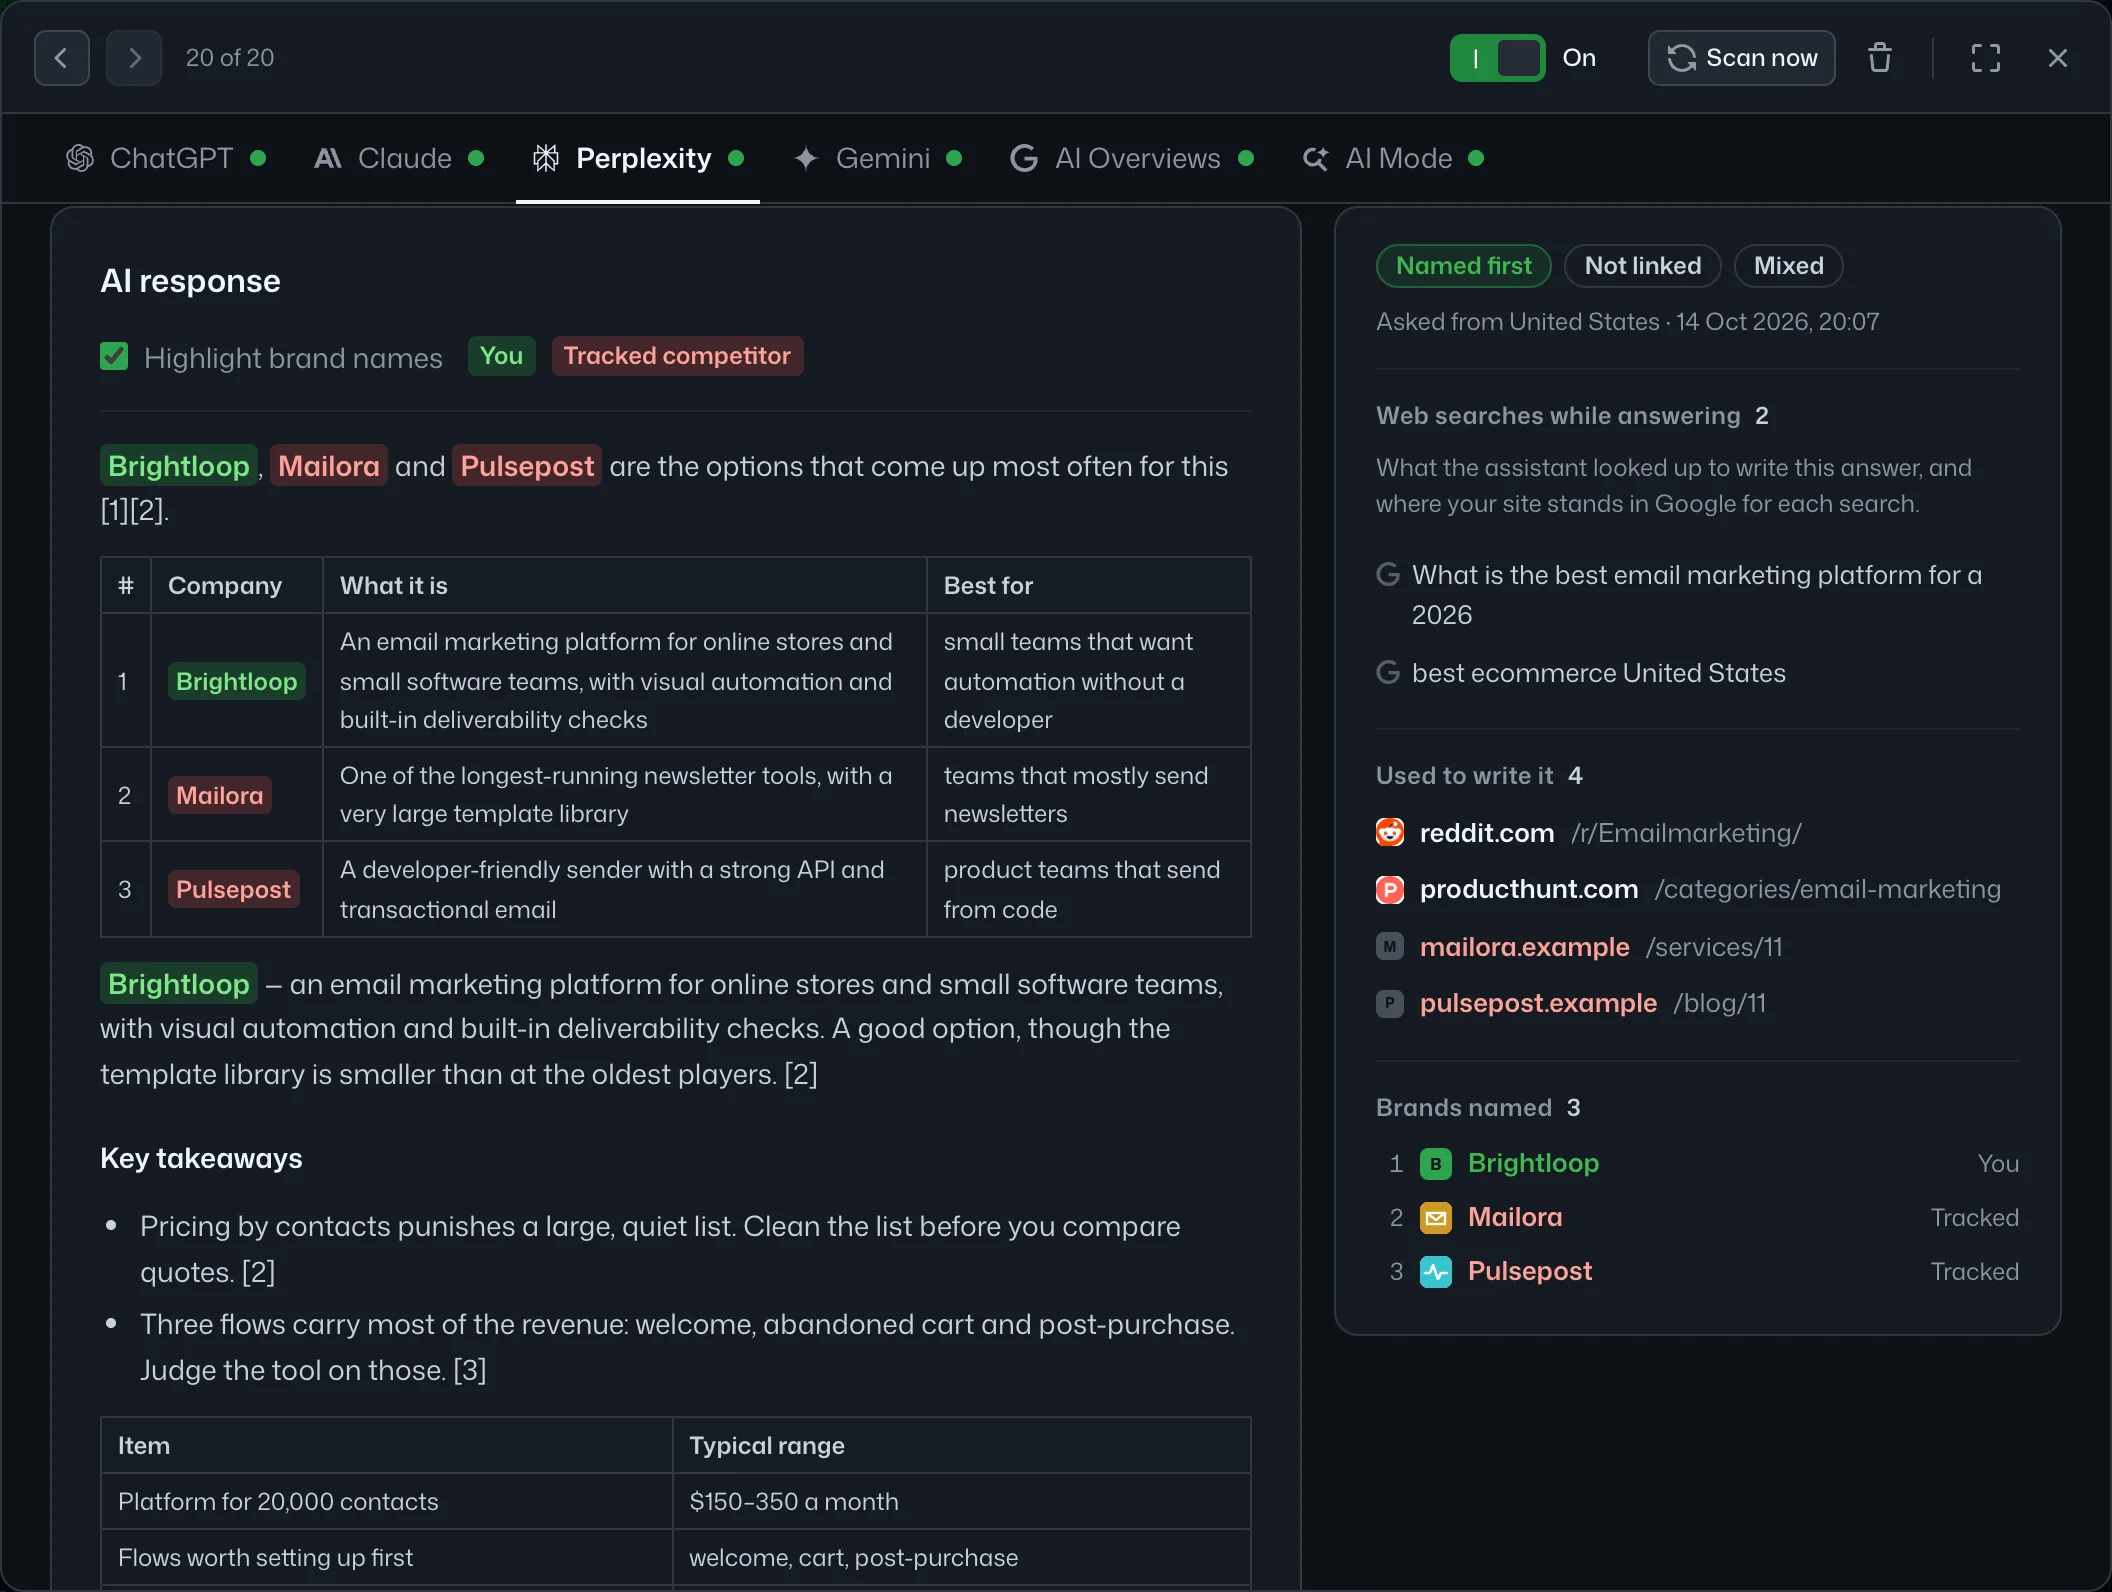The image size is (2112, 1592).
Task: Uncheck Highlight brand names checkbox
Action: (x=114, y=357)
